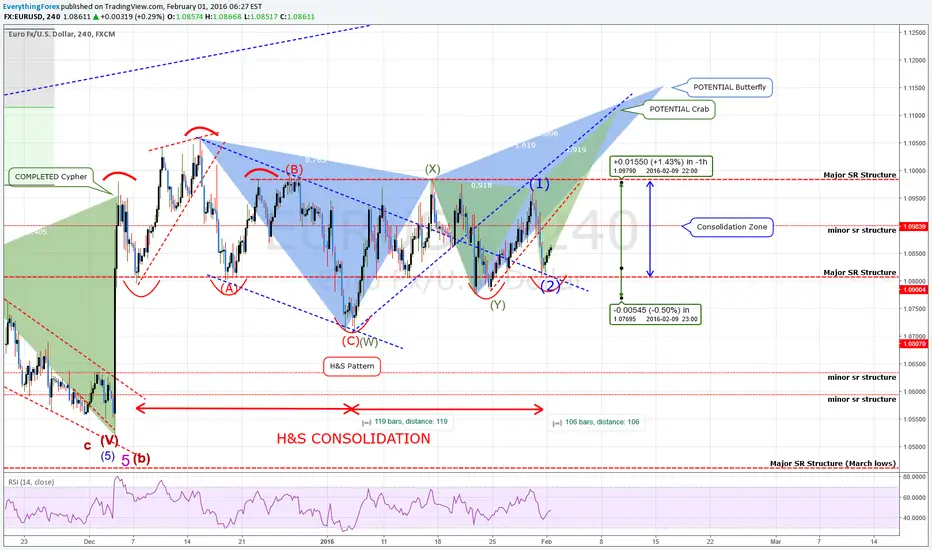This screenshot has height=550, width=932.
Task: Select the blue (2) wave label
Action: pos(550,286)
